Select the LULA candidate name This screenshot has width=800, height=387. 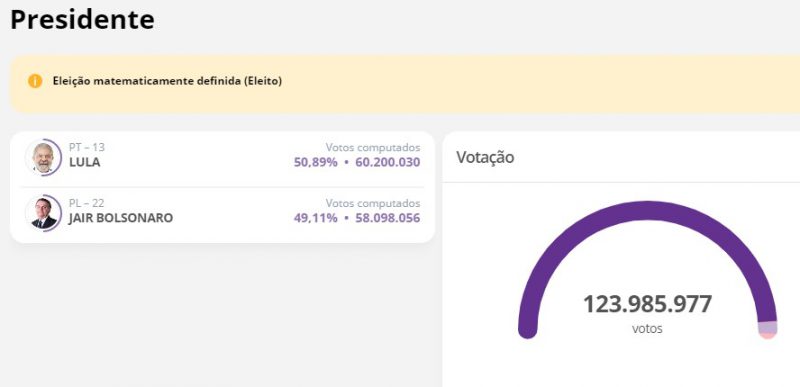point(85,163)
